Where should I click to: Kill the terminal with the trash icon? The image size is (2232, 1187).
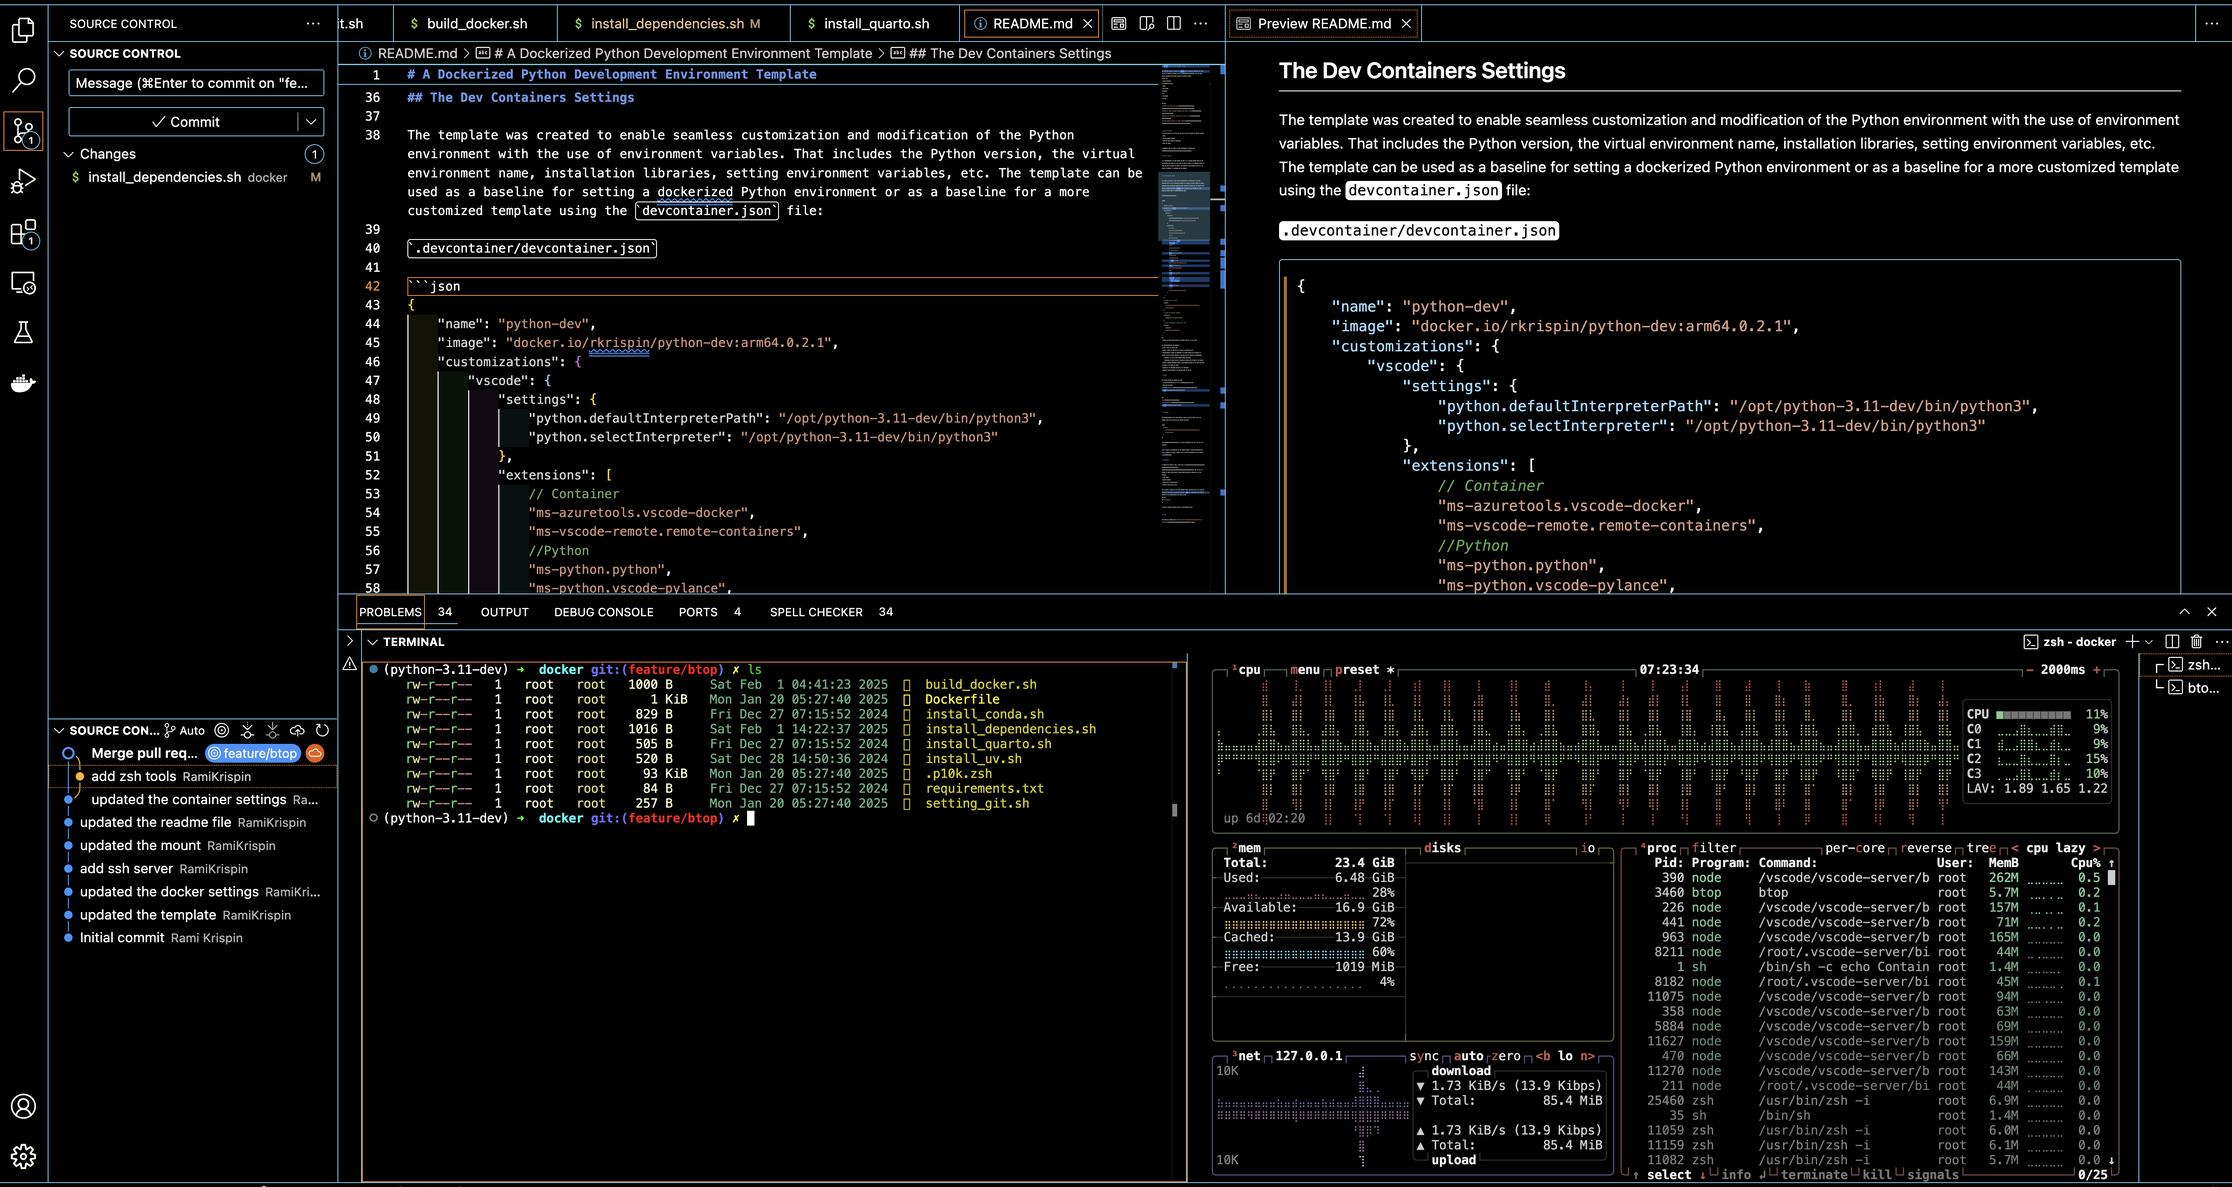[x=2196, y=641]
